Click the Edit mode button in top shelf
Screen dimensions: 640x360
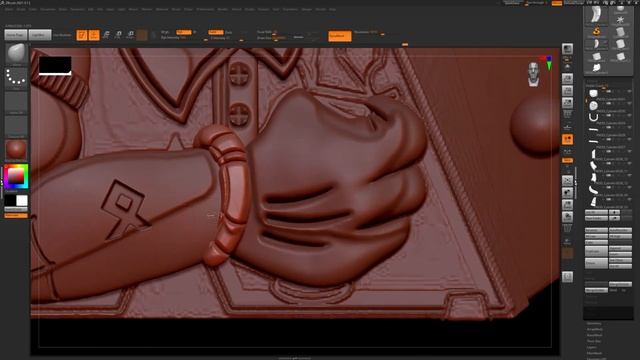point(82,35)
